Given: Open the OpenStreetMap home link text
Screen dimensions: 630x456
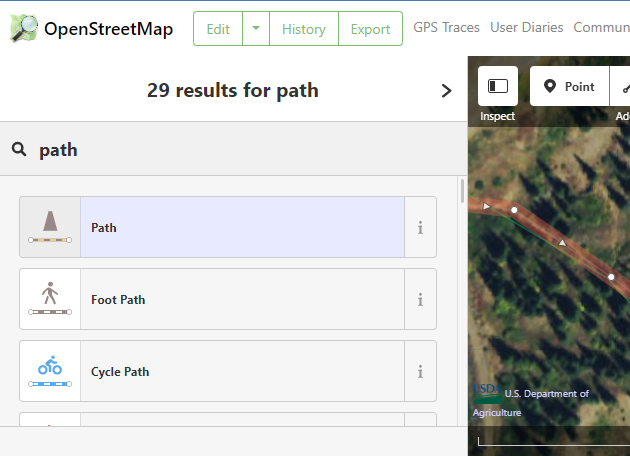Looking at the screenshot, I should pyautogui.click(x=108, y=29).
